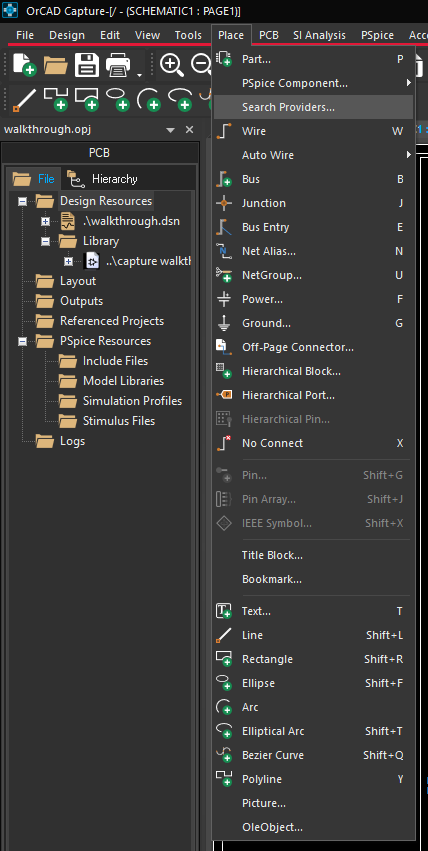Select Bezier Curve menu item
The width and height of the screenshot is (428, 851).
[314, 755]
